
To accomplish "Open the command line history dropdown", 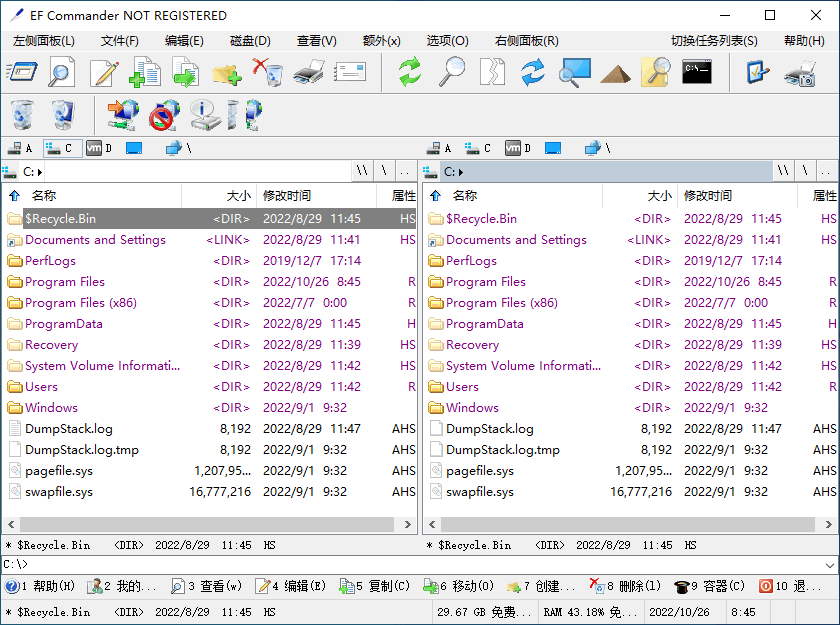I will pyautogui.click(x=830, y=565).
